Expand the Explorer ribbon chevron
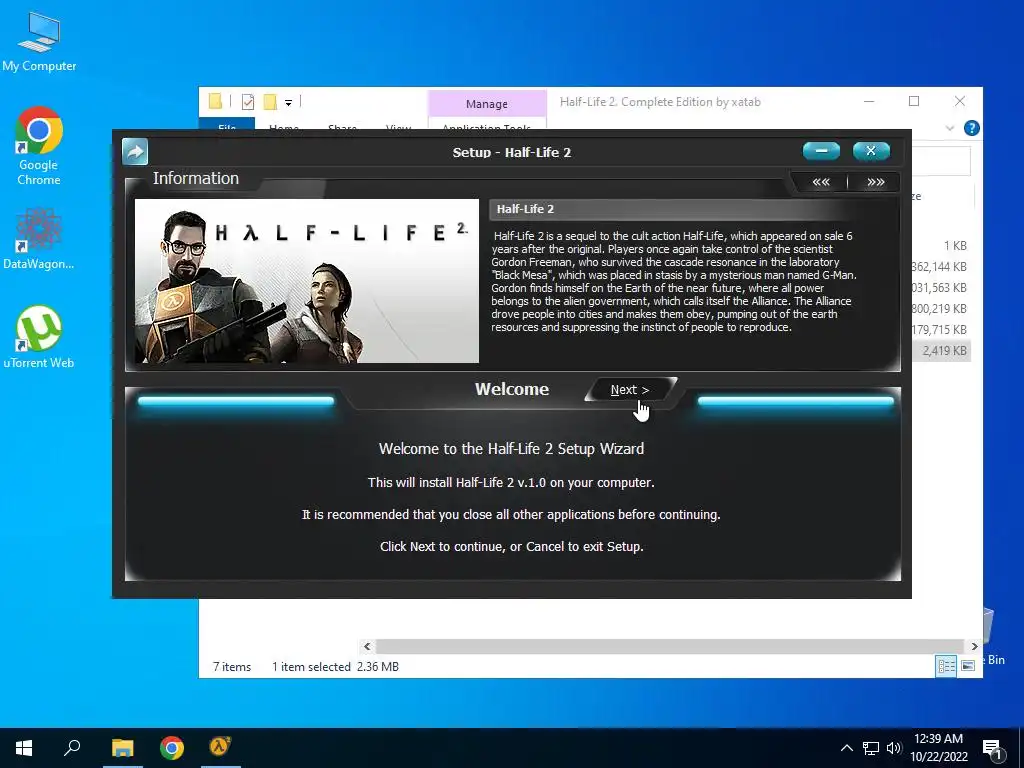Screen dimensions: 1024x768 coord(950,128)
